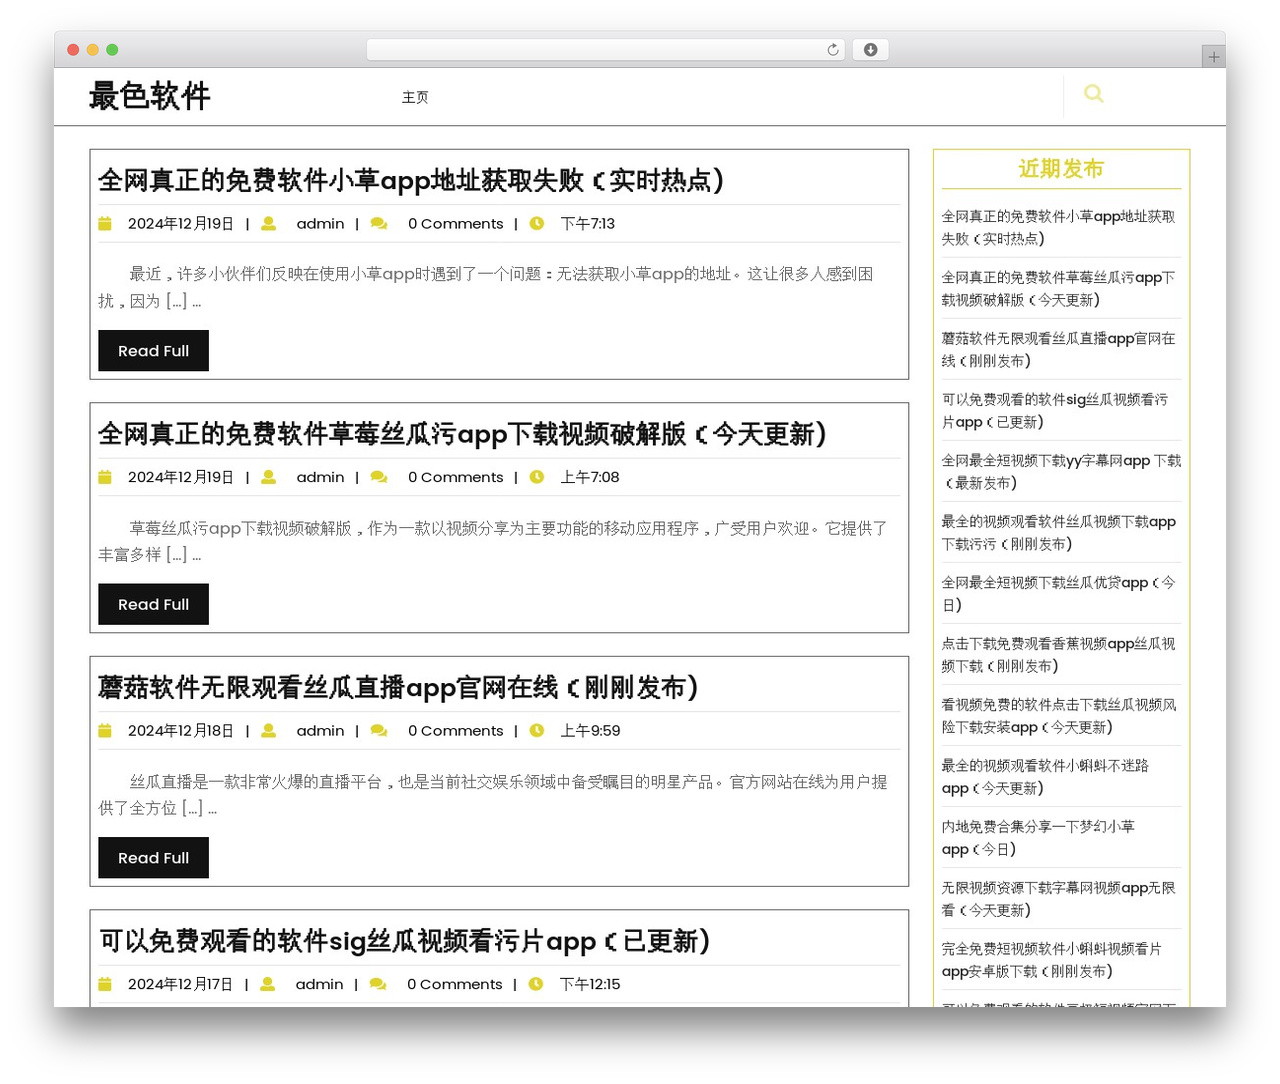1280x1084 pixels.
Task: Open sidebar link sig丝瓜视频看污片app（已更新)
Action: [x=1056, y=410]
